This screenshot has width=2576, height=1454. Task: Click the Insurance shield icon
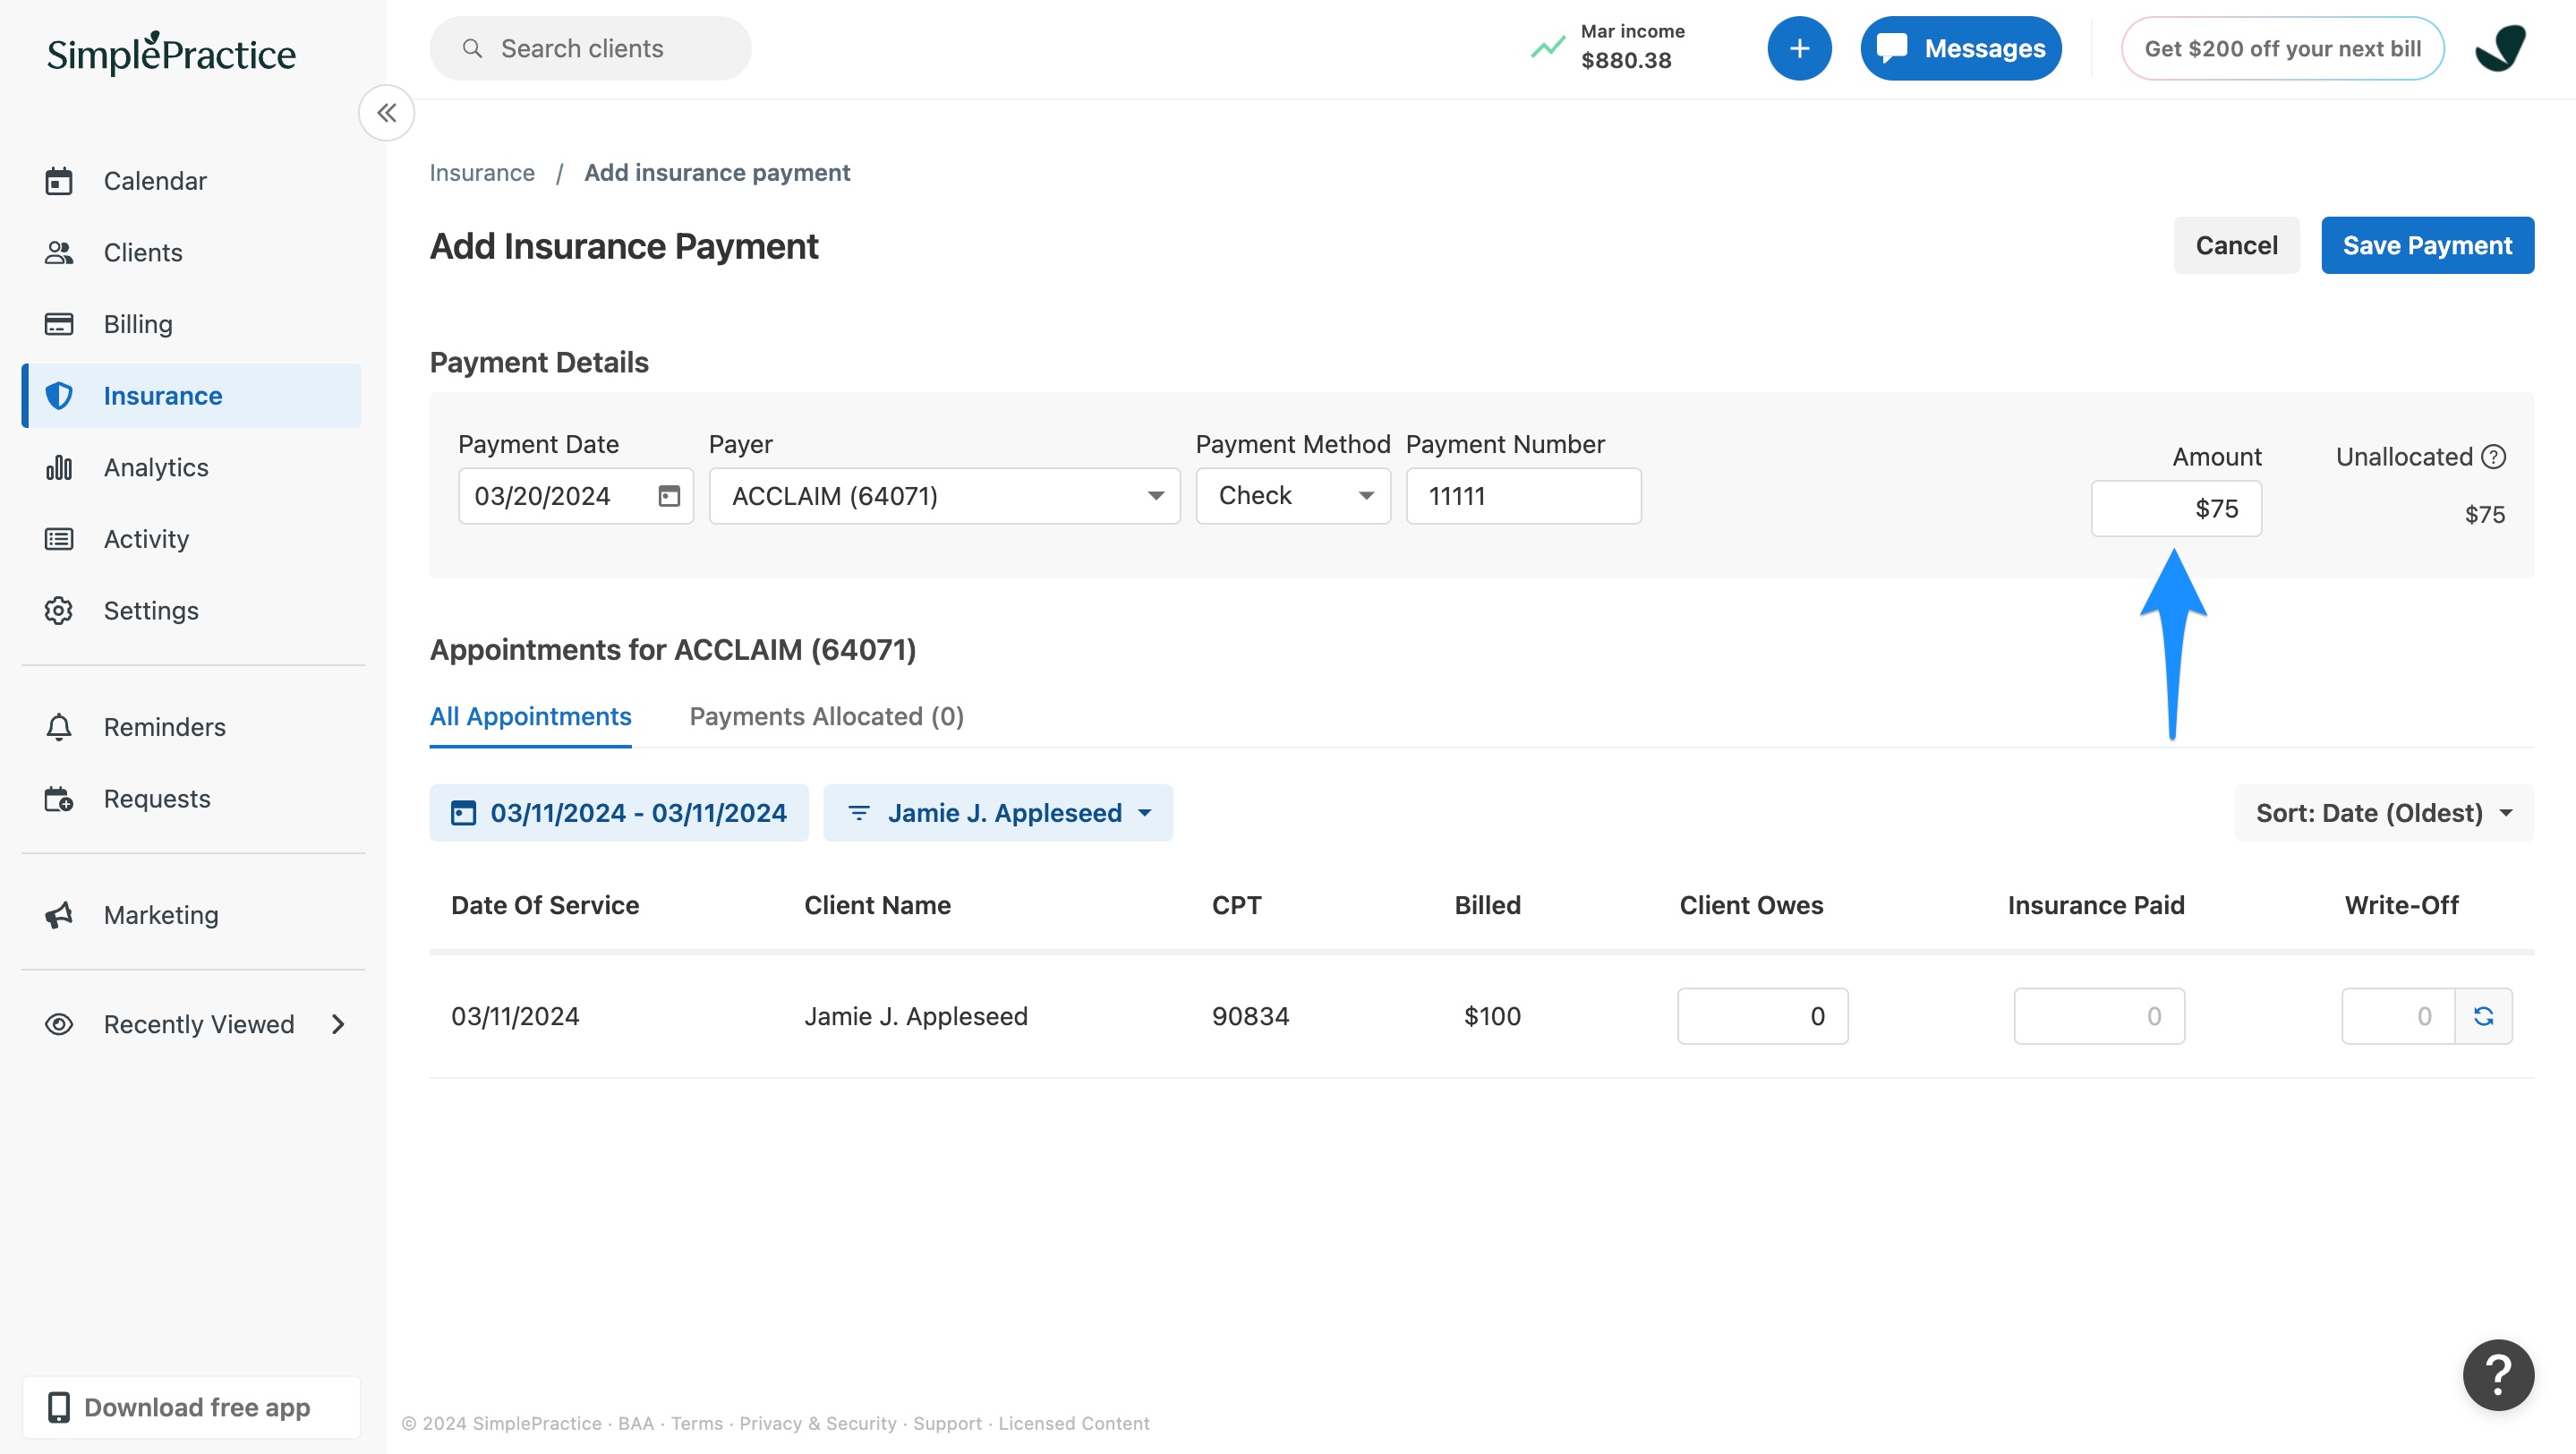[x=59, y=396]
